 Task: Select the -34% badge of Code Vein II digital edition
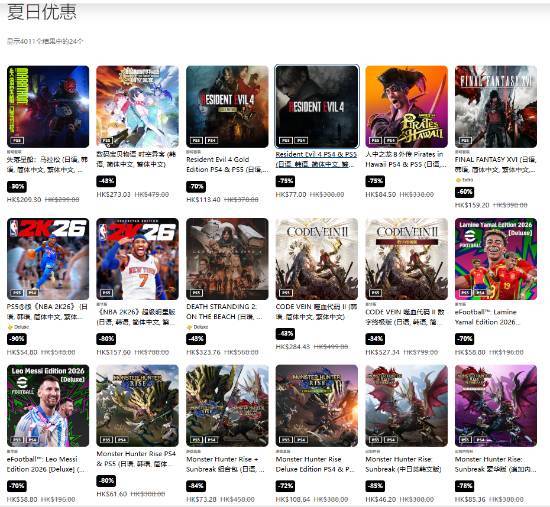(x=375, y=339)
